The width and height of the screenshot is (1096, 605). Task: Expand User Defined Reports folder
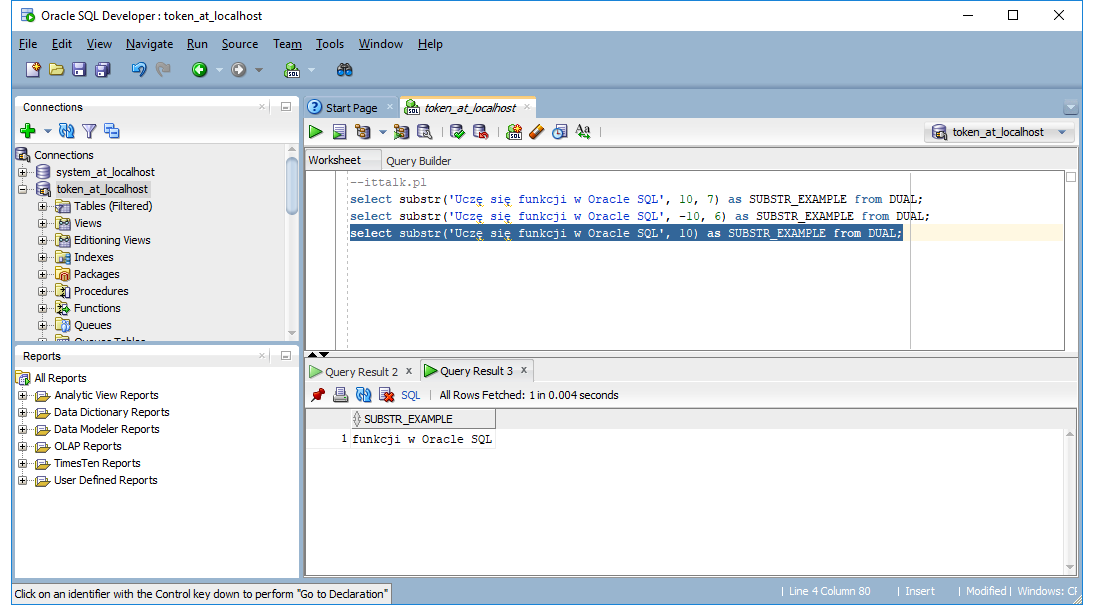tap(22, 481)
